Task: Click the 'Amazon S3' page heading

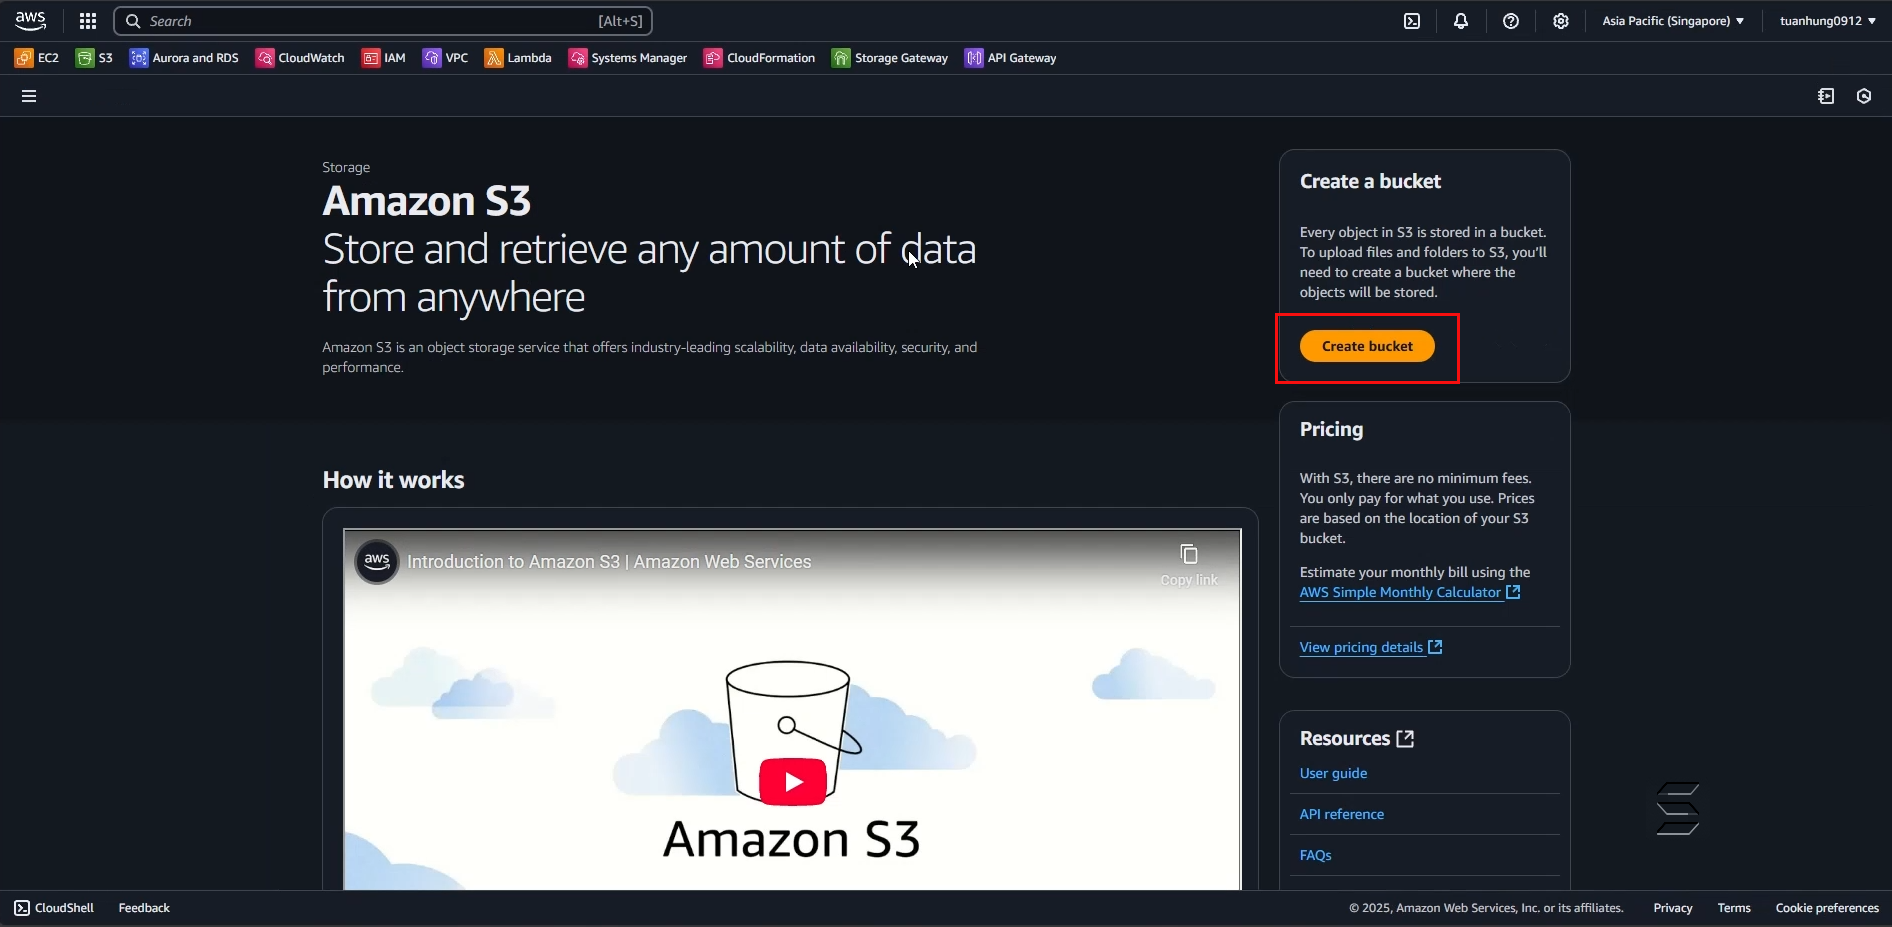Action: (426, 201)
